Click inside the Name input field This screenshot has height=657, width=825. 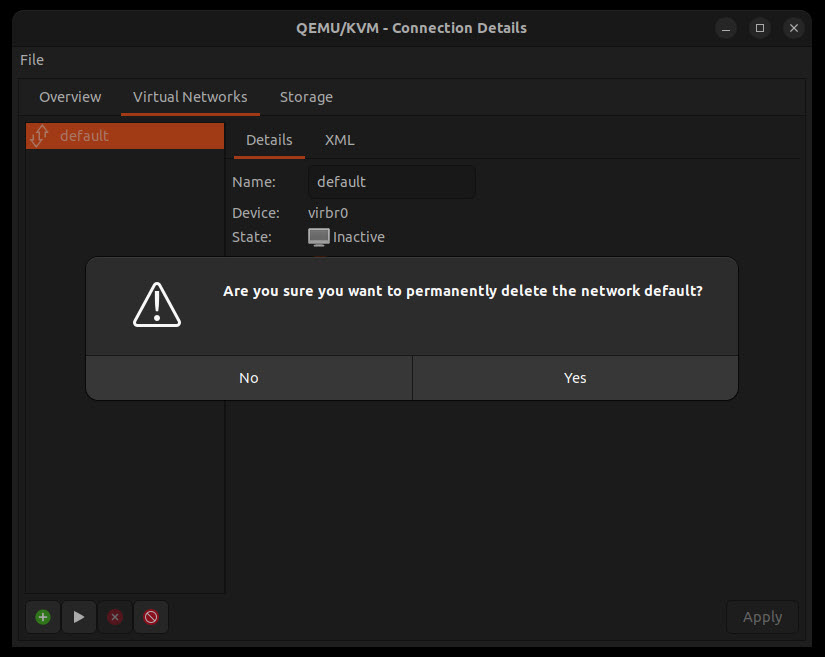390,181
